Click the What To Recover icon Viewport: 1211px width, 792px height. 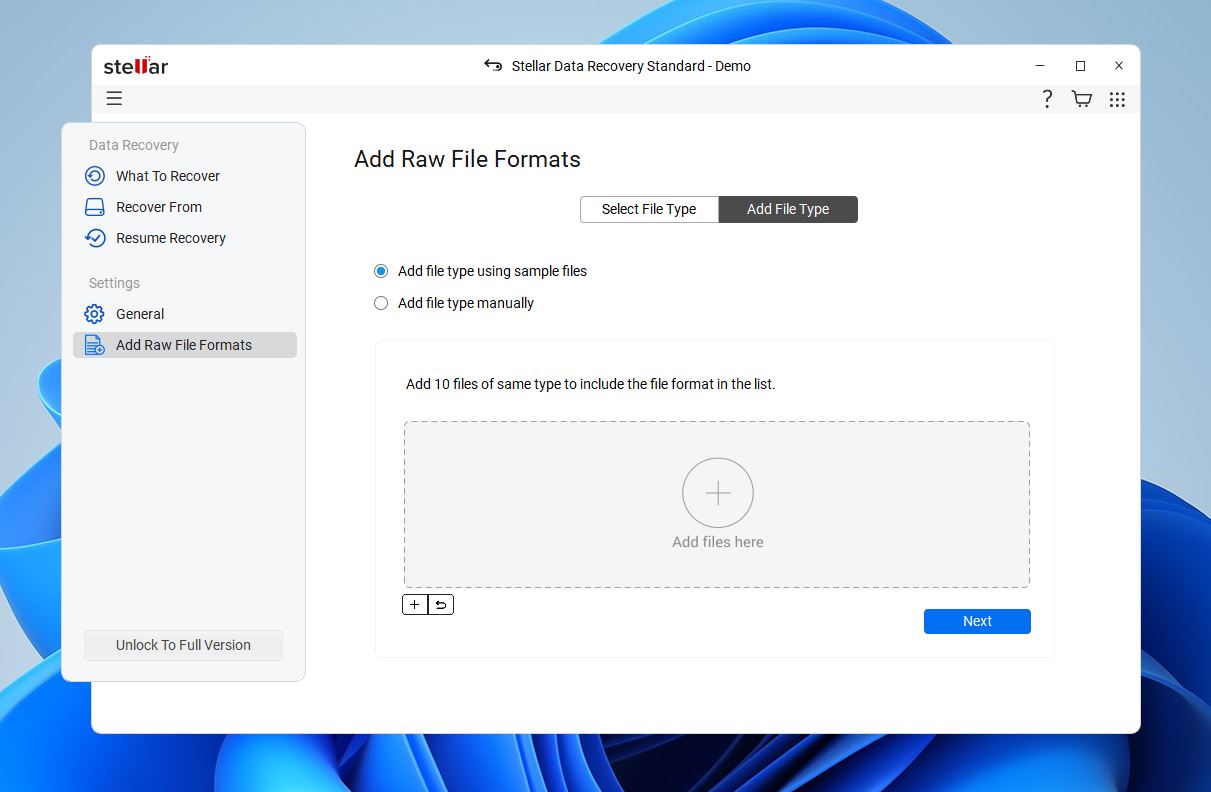coord(95,176)
